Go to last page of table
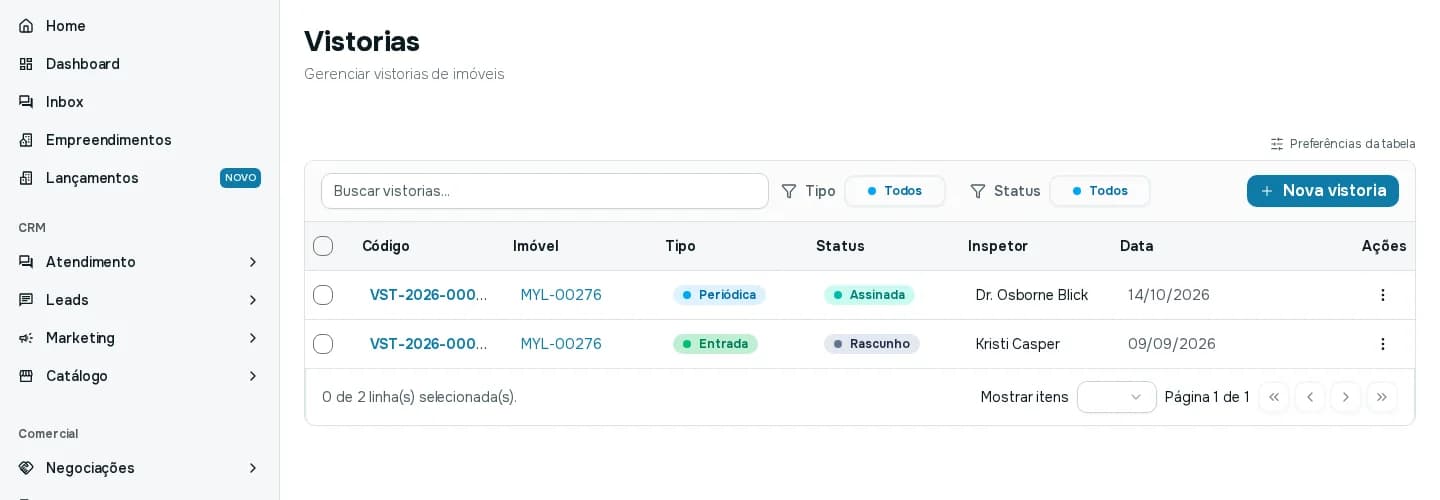 1382,397
